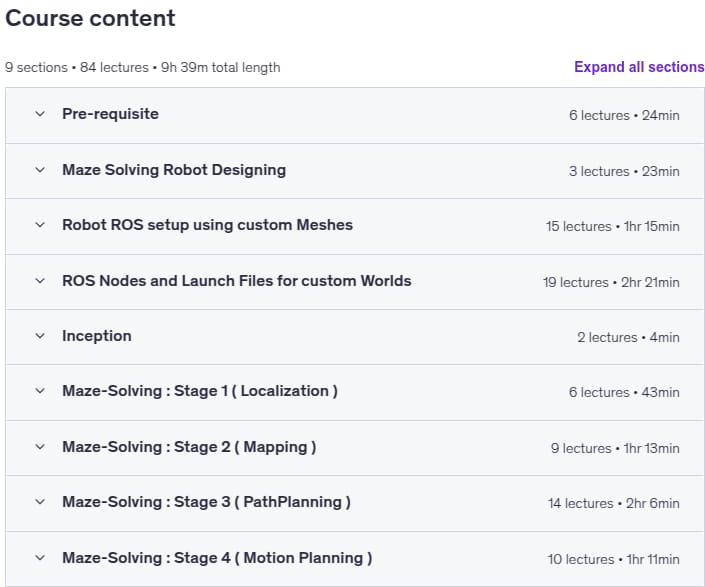Viewport: 705px width, 587px height.
Task: Open the Inception section title
Action: 97,336
